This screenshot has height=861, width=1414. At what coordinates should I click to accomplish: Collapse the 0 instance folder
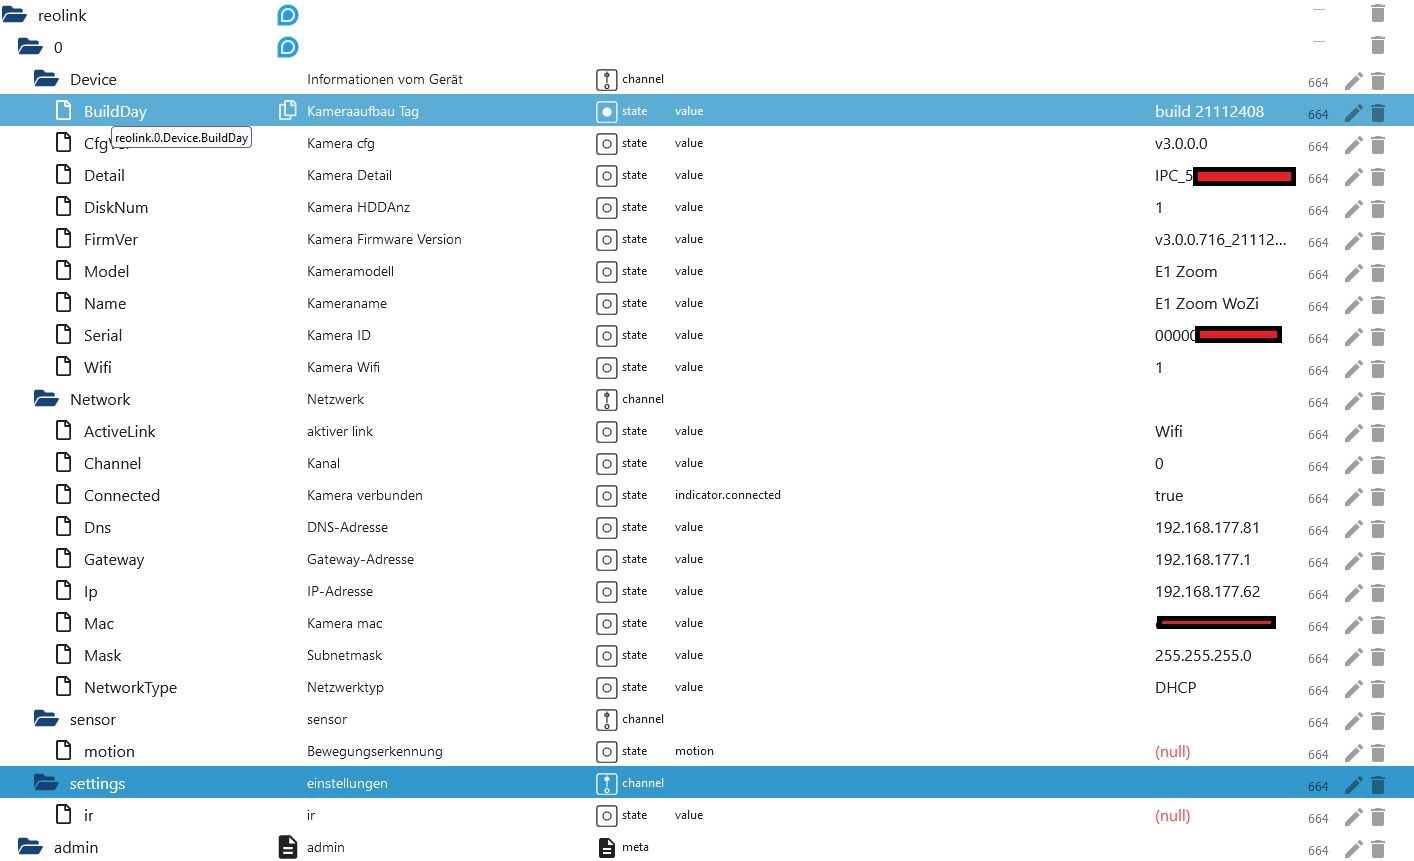coord(30,47)
